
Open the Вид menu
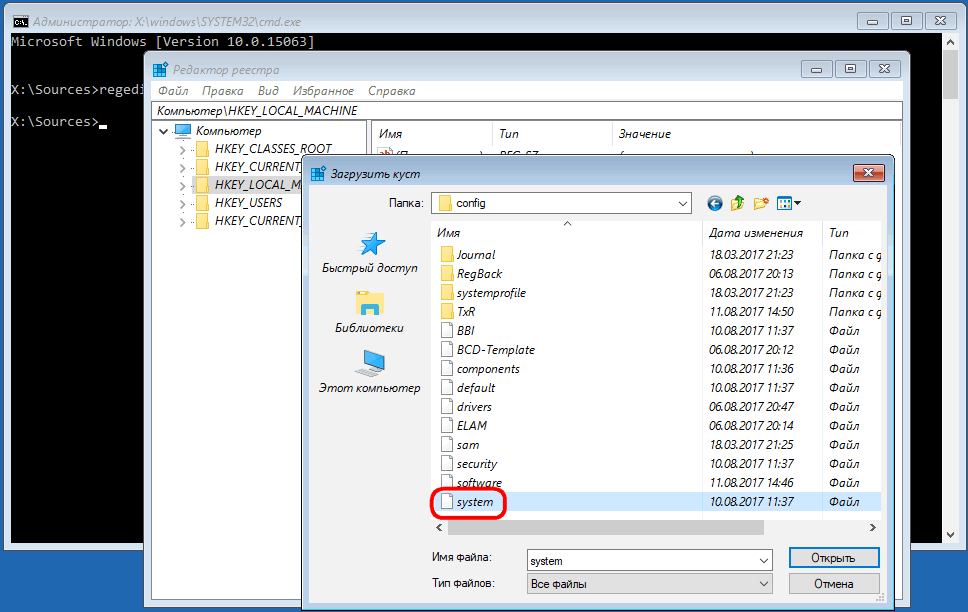[x=268, y=91]
